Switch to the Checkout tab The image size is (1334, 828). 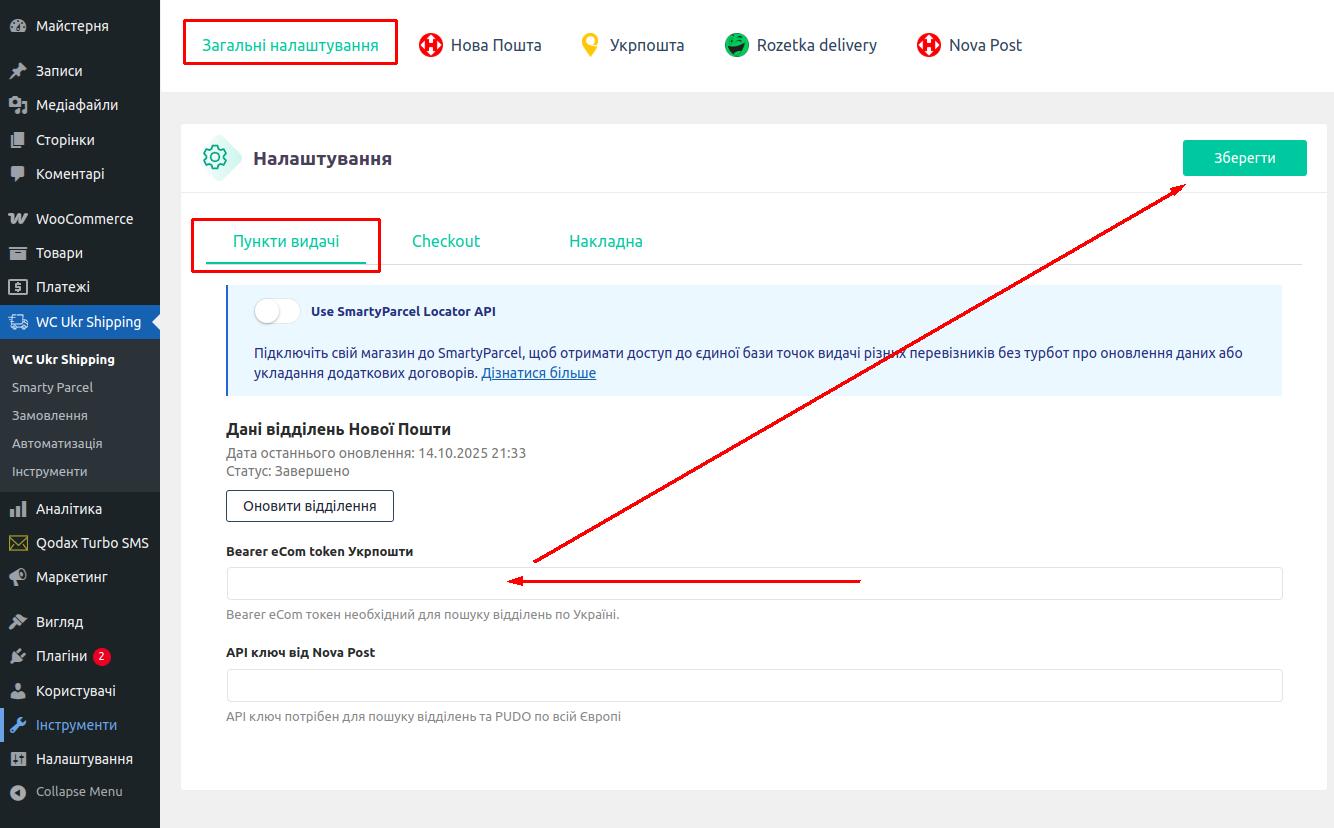tap(446, 241)
